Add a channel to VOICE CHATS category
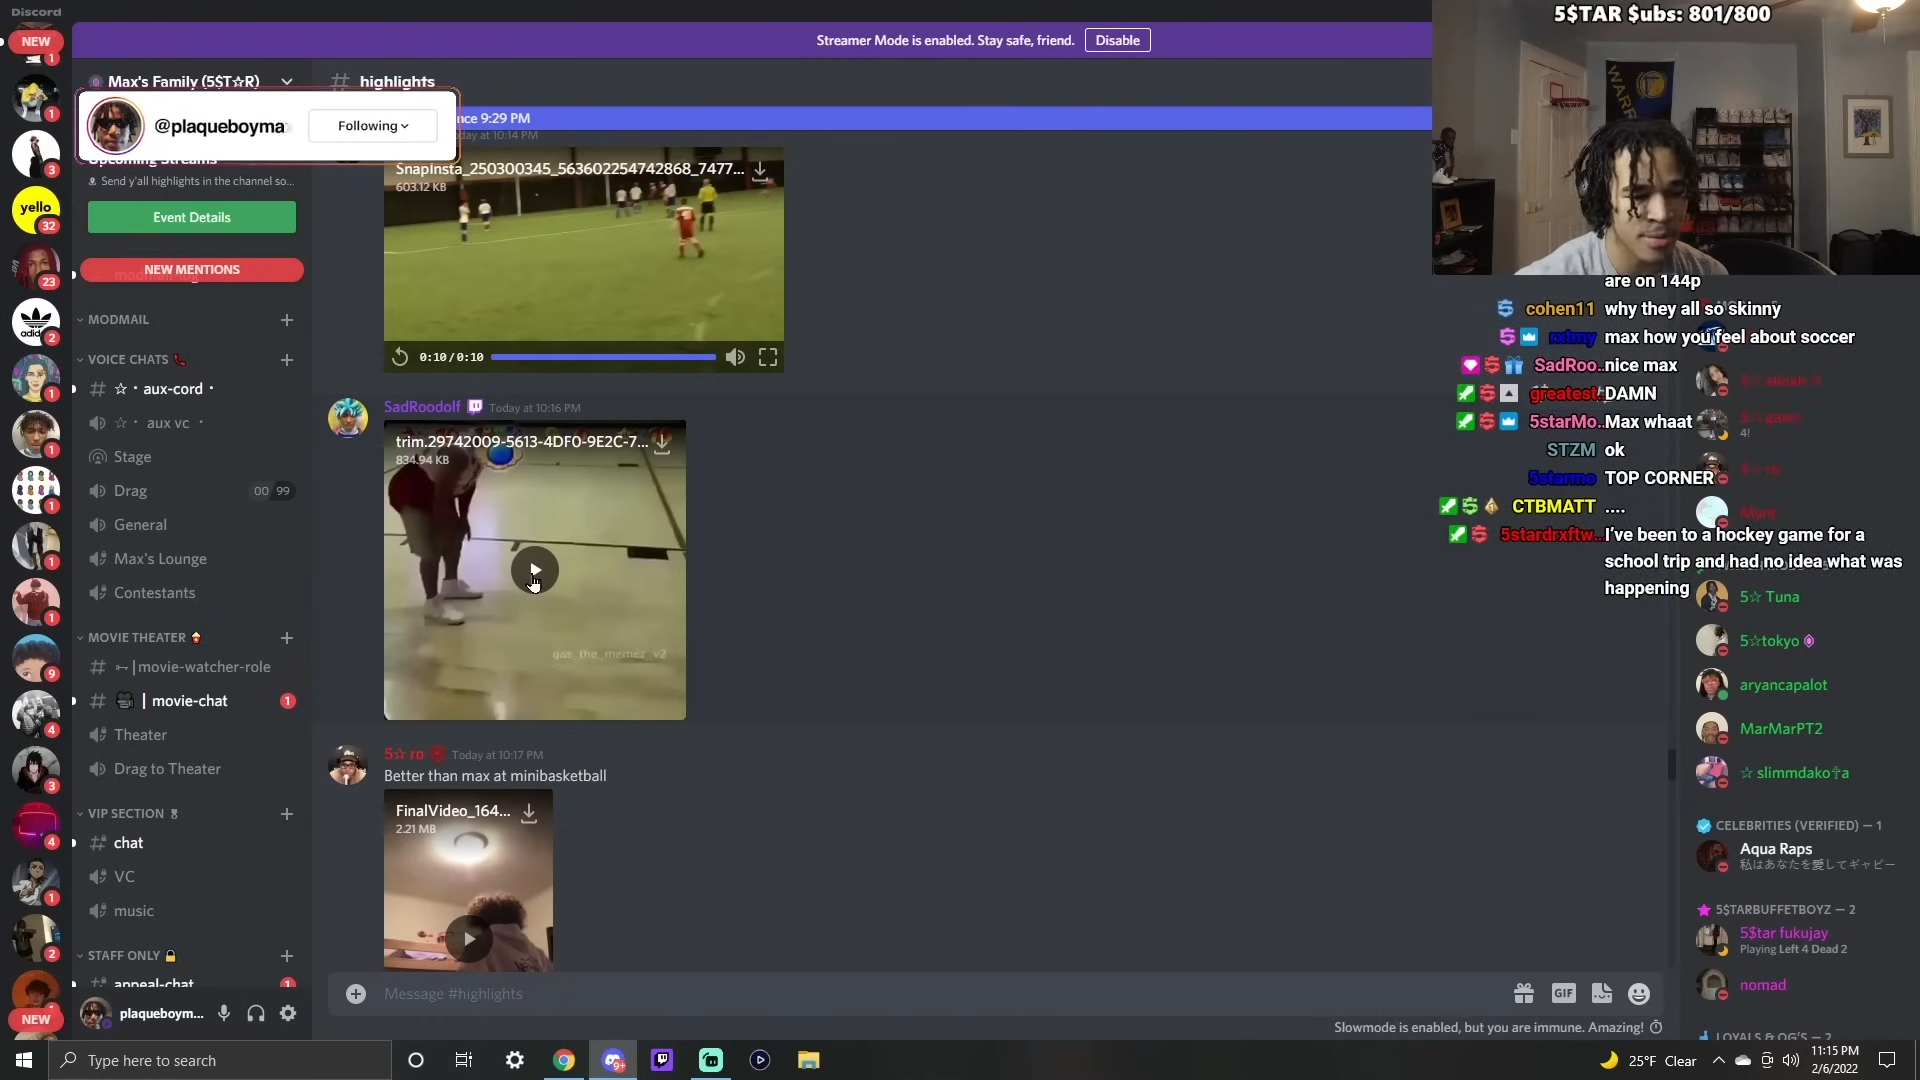The image size is (1920, 1080). 287,359
